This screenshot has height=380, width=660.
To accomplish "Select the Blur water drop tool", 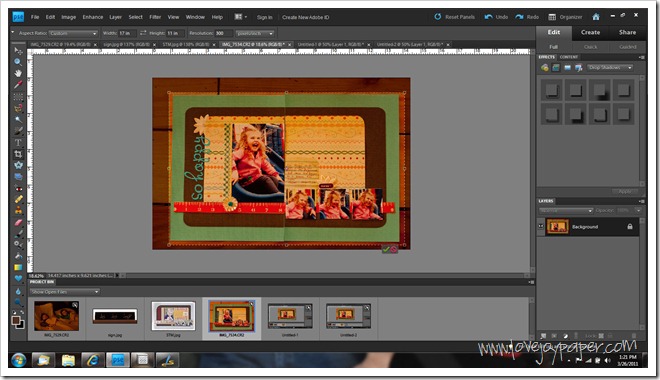I will click(x=18, y=291).
